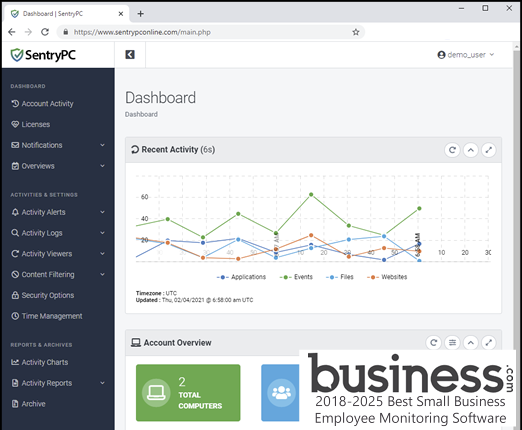This screenshot has height=430, width=522.
Task: Click the browser back button
Action: click(x=12, y=32)
